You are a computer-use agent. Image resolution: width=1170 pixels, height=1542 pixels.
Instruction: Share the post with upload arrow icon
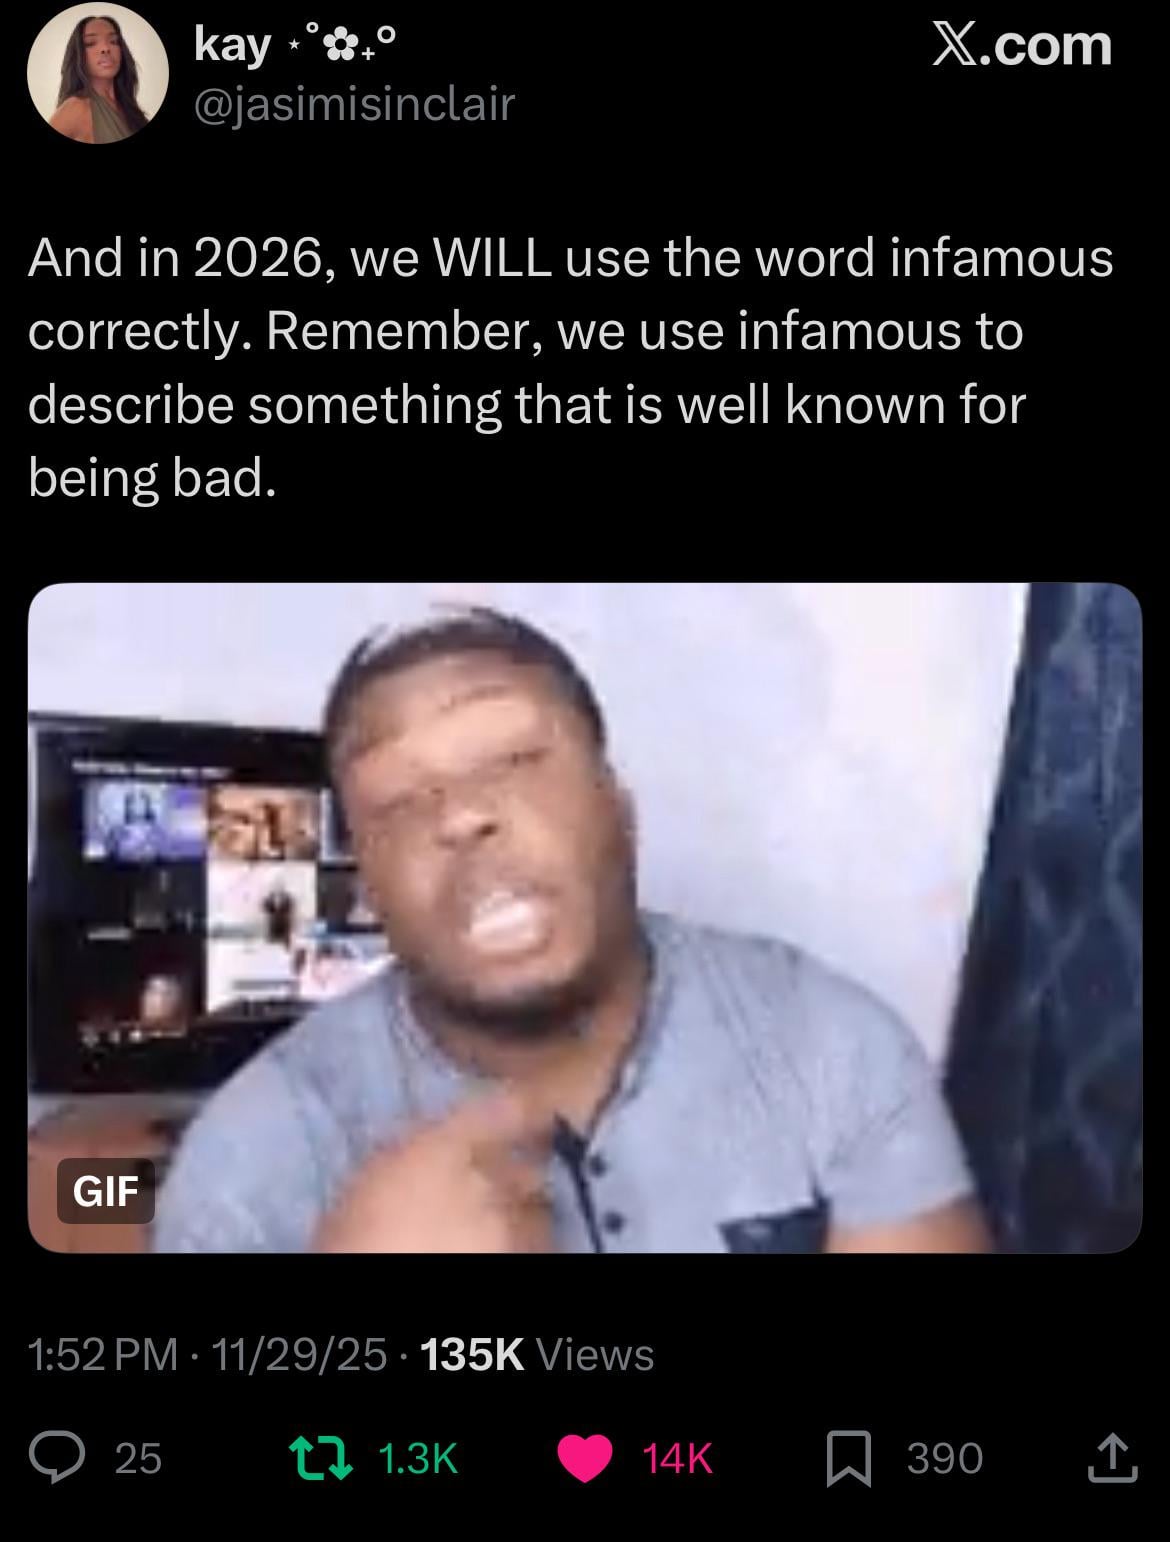[1113, 1457]
